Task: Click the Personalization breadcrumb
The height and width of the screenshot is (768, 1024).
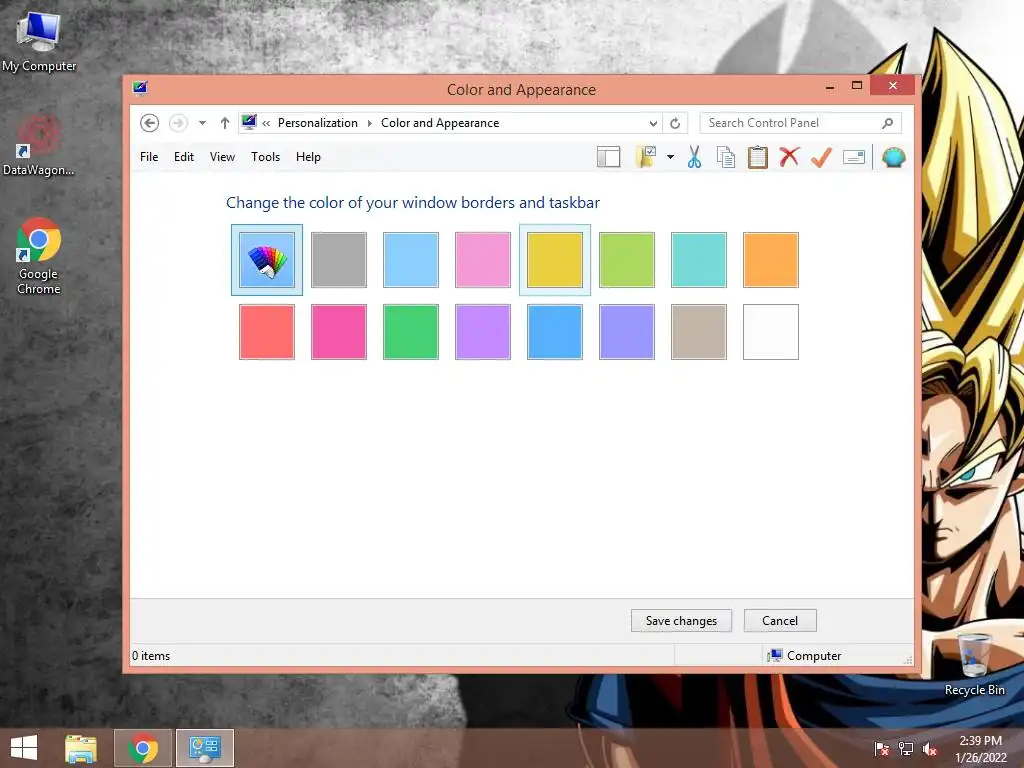Action: pyautogui.click(x=317, y=123)
